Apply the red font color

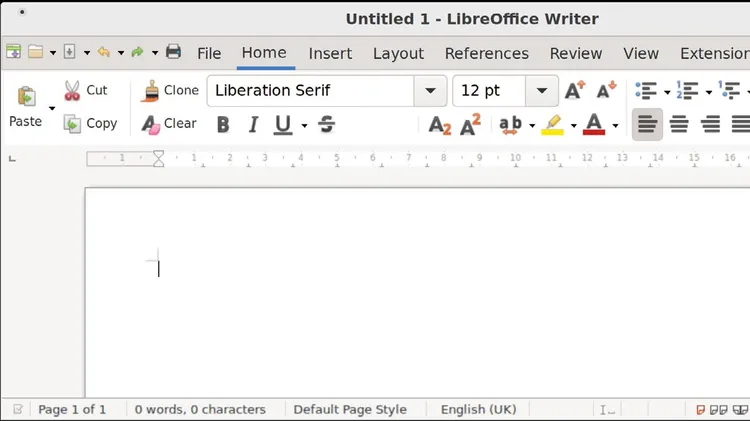tap(594, 124)
